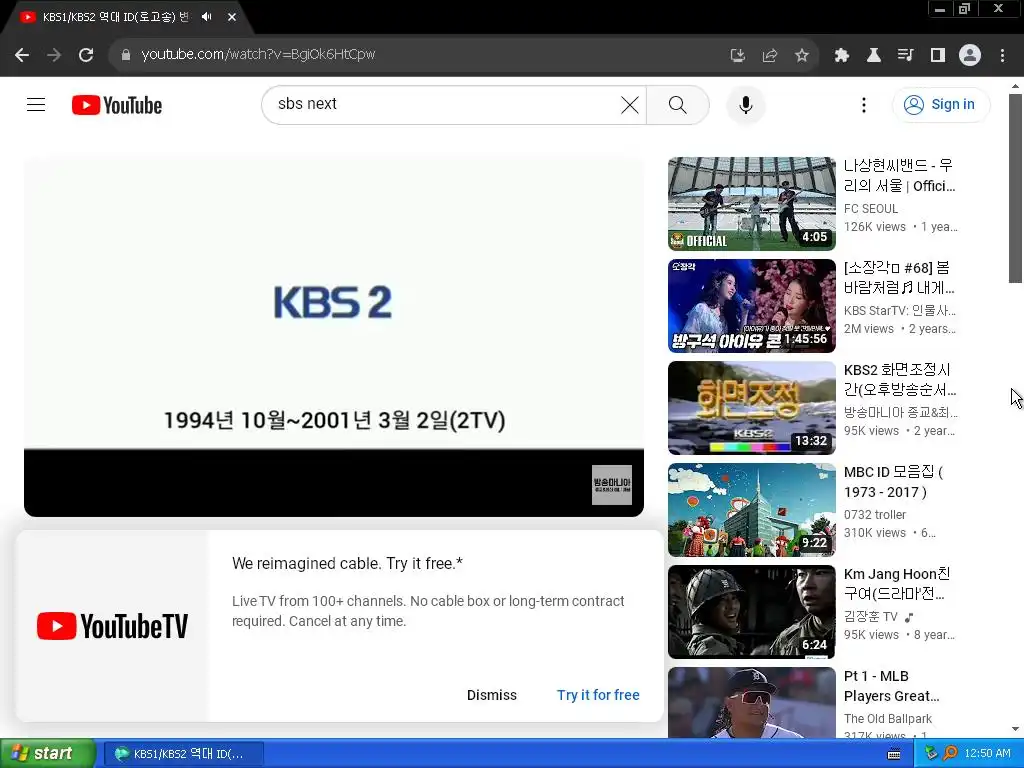Click the Sign in button

coord(941,104)
